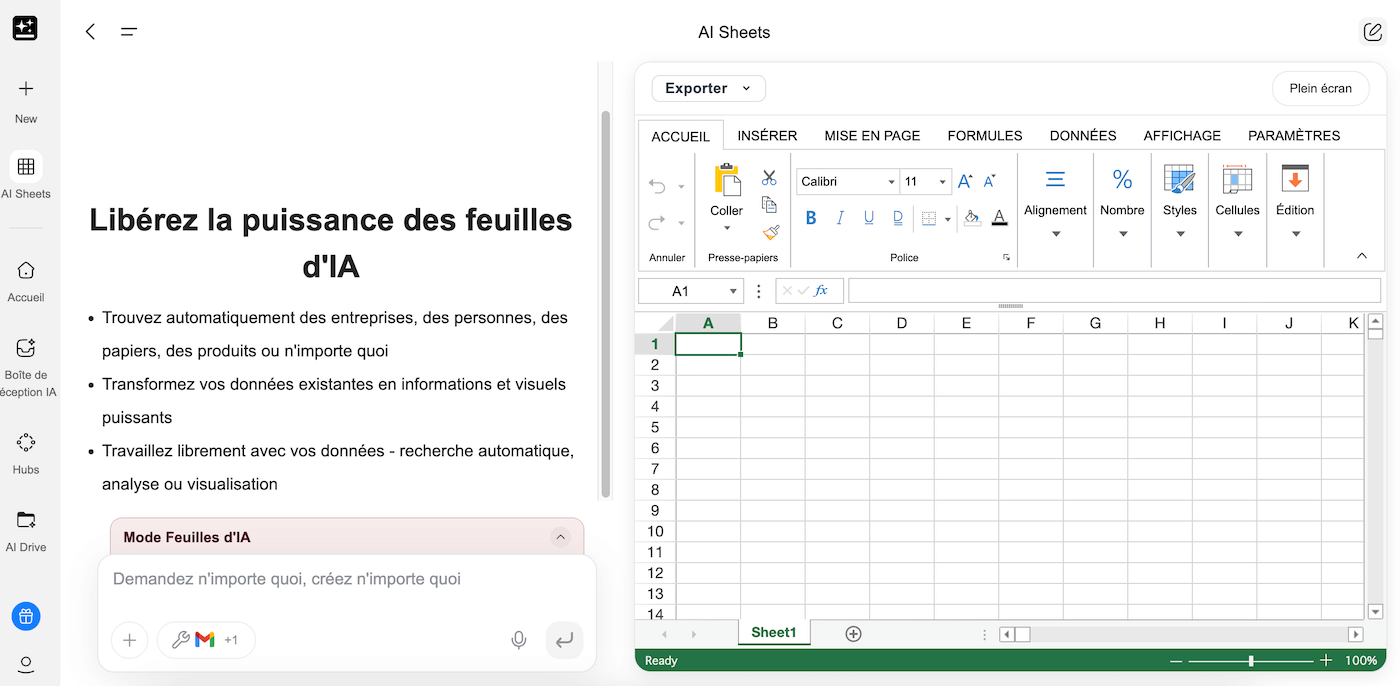
Task: Click the Undo arrow icon
Action: click(x=657, y=186)
